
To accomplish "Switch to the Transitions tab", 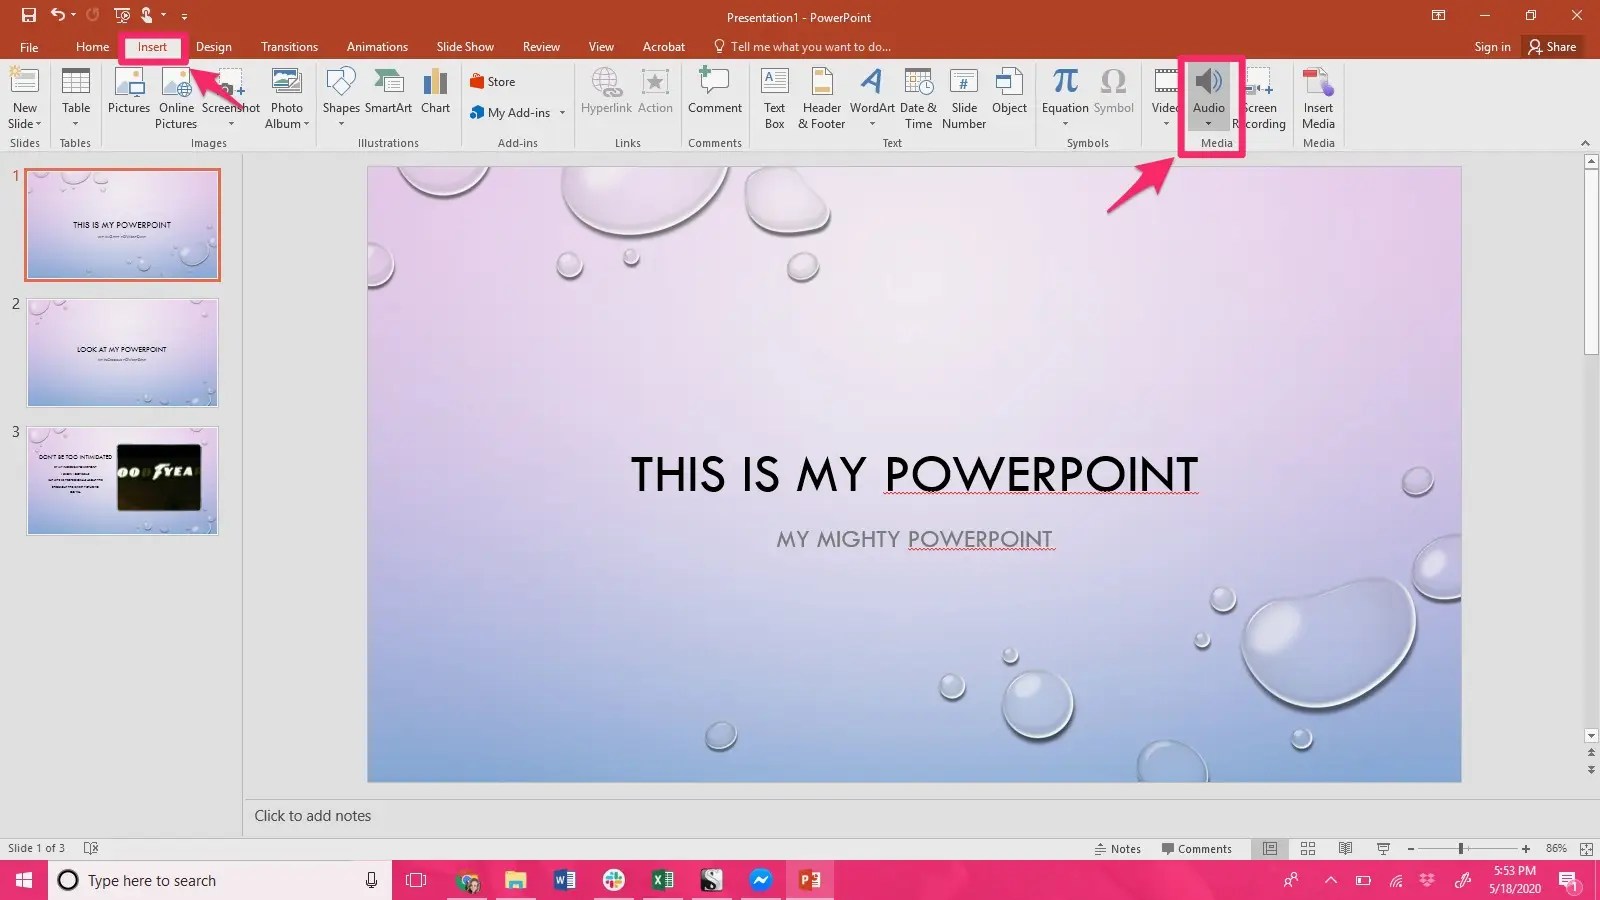I will tap(289, 47).
